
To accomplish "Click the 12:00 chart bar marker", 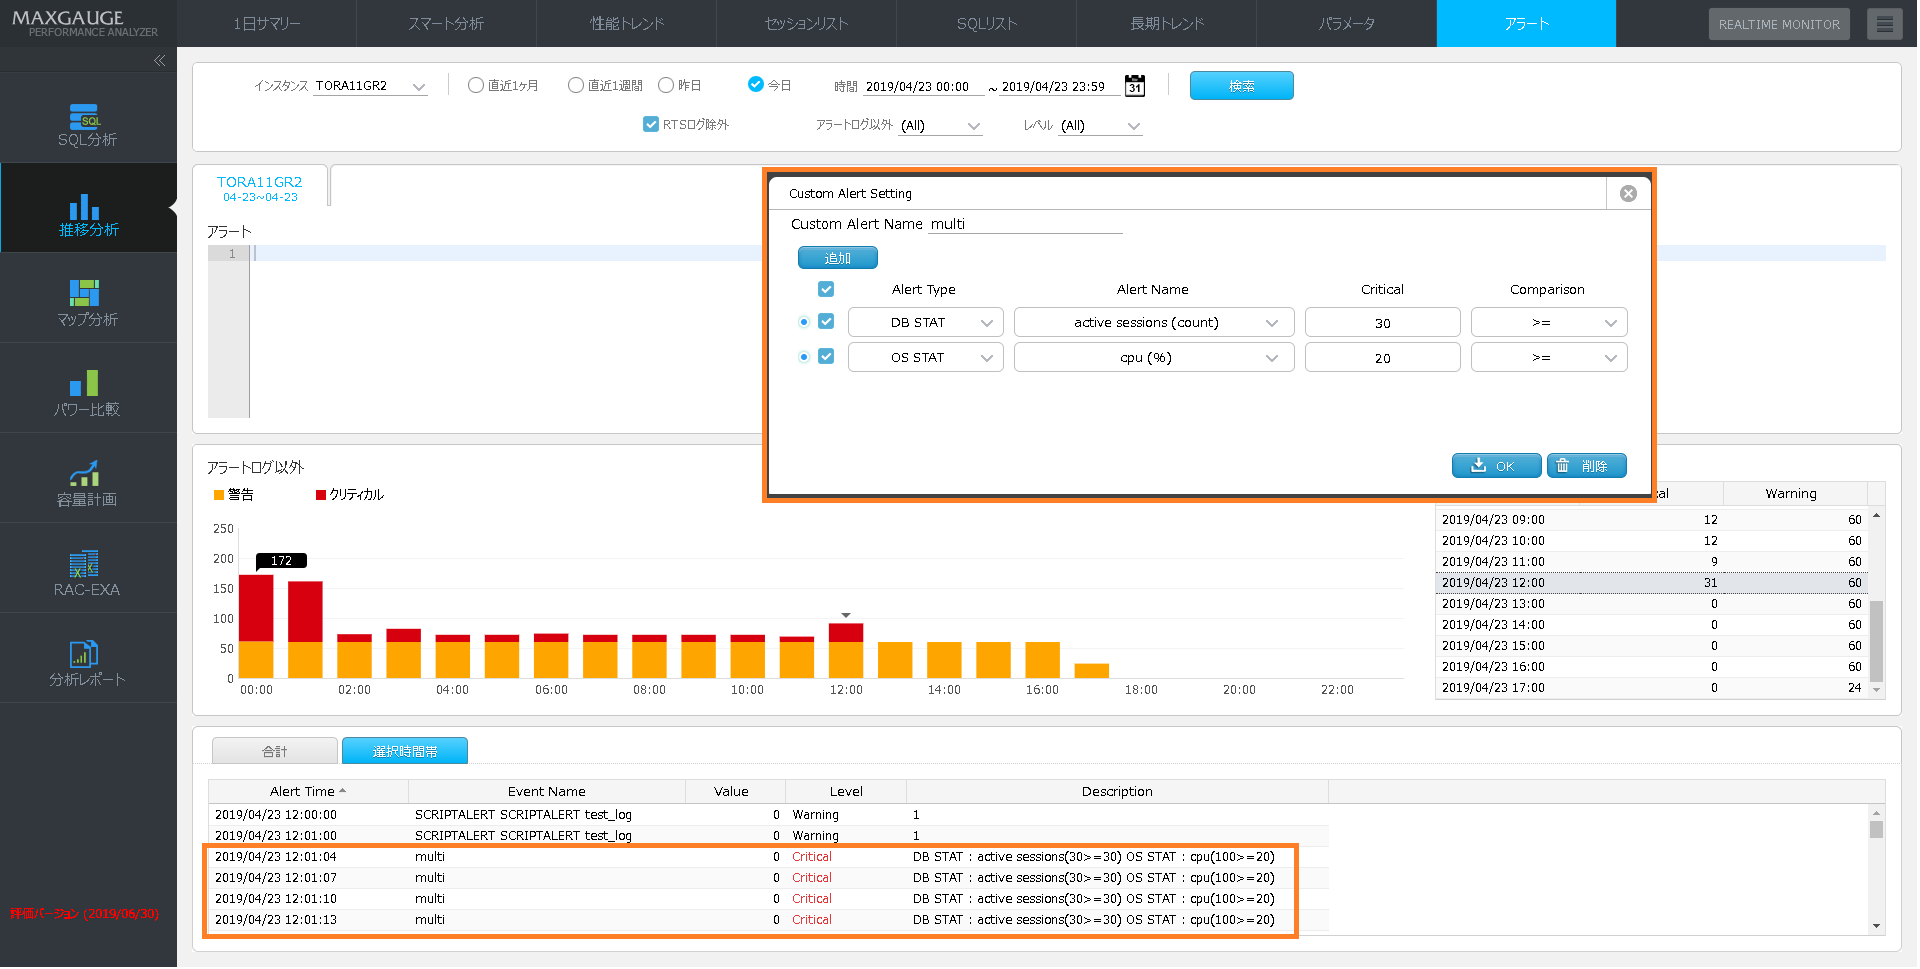I will (846, 615).
